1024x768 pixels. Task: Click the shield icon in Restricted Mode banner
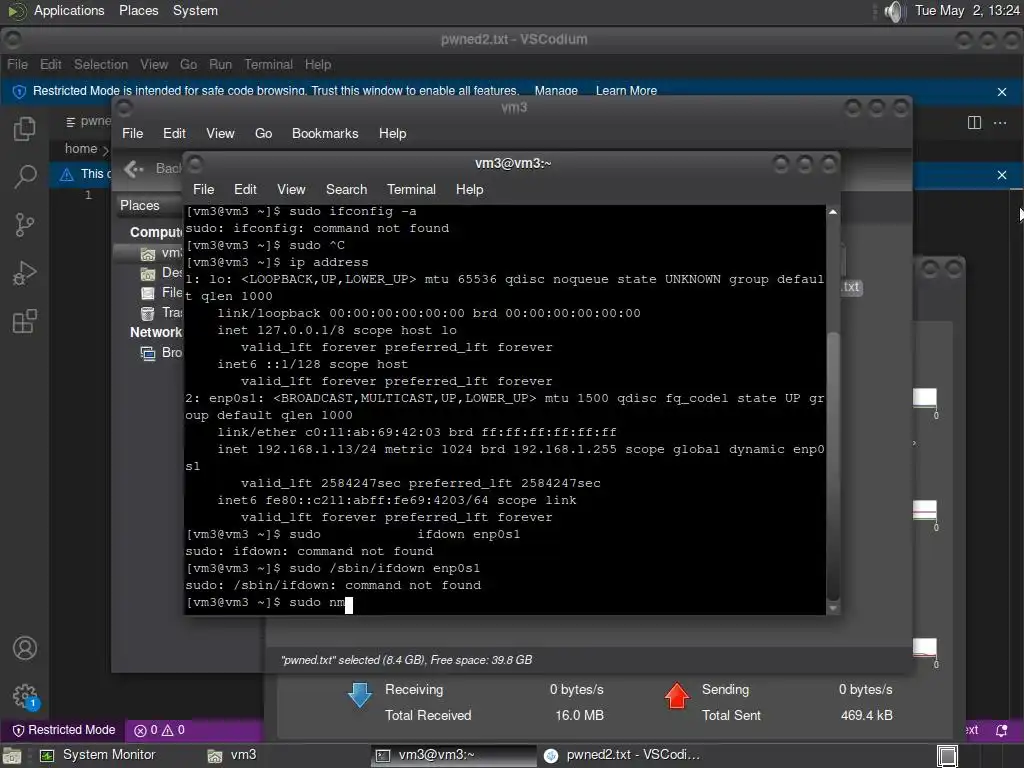point(19,91)
